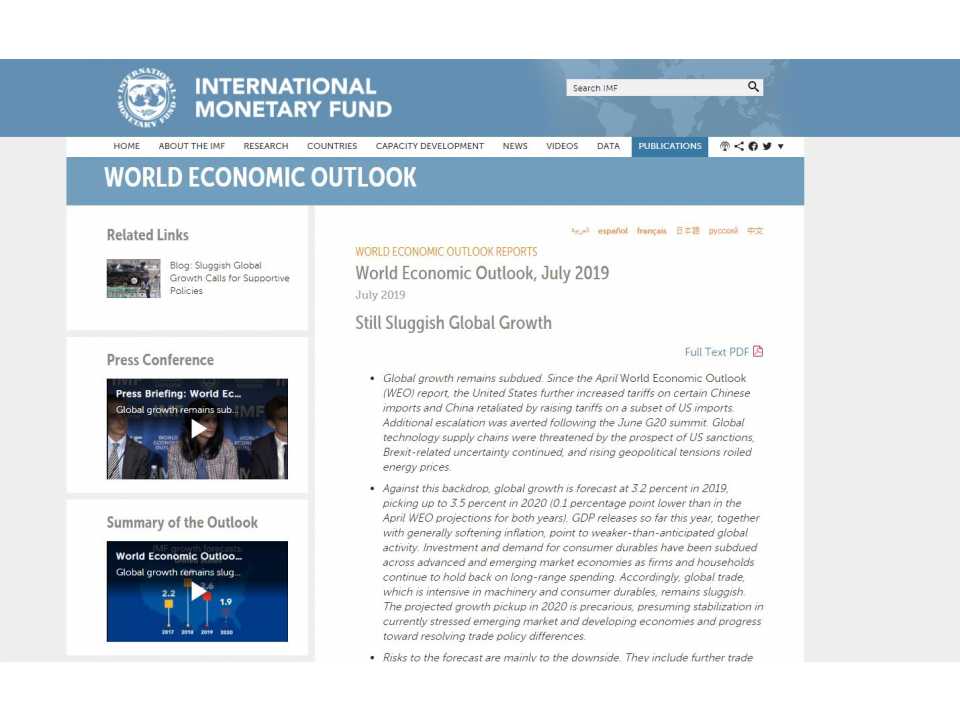Image resolution: width=960 pixels, height=720 pixels.
Task: Select the RESEARCH menu item
Action: [265, 146]
